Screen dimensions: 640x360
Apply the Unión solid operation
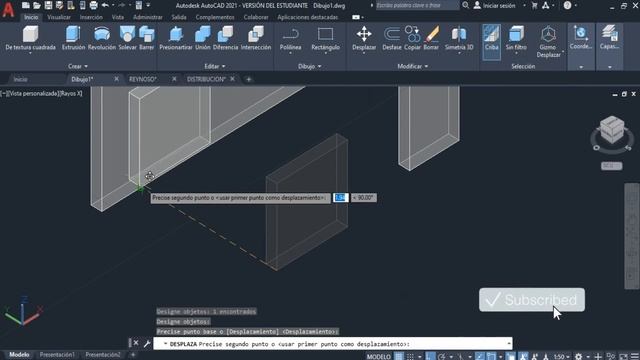(x=202, y=38)
